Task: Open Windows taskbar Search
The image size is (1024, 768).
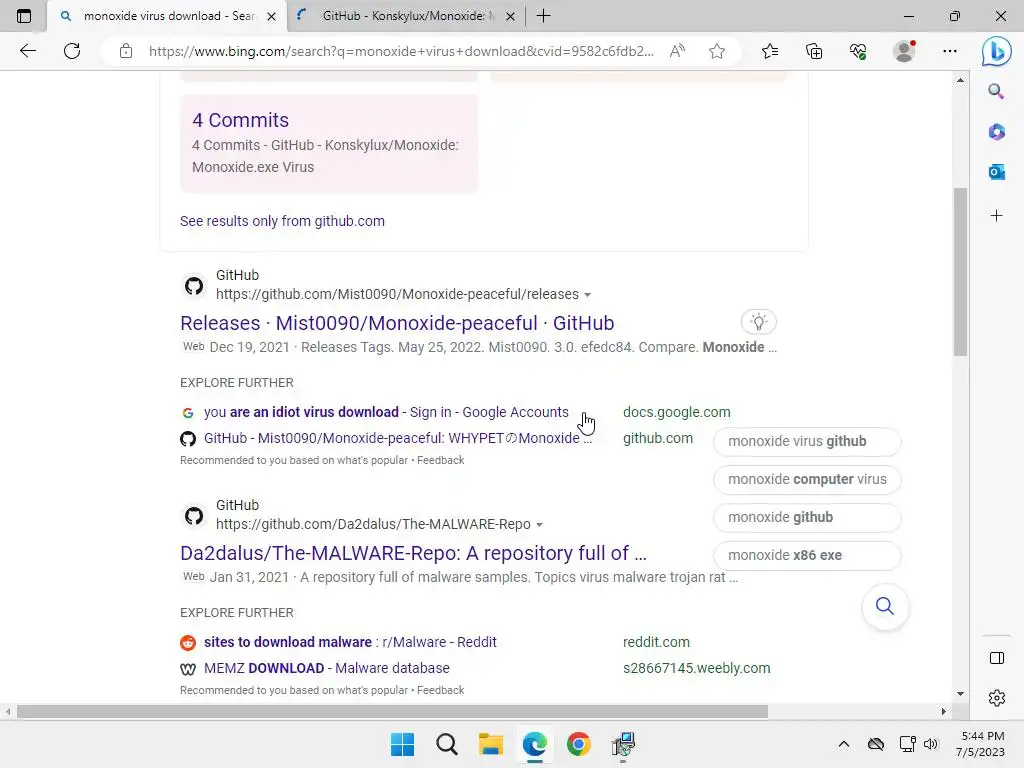Action: 447,744
